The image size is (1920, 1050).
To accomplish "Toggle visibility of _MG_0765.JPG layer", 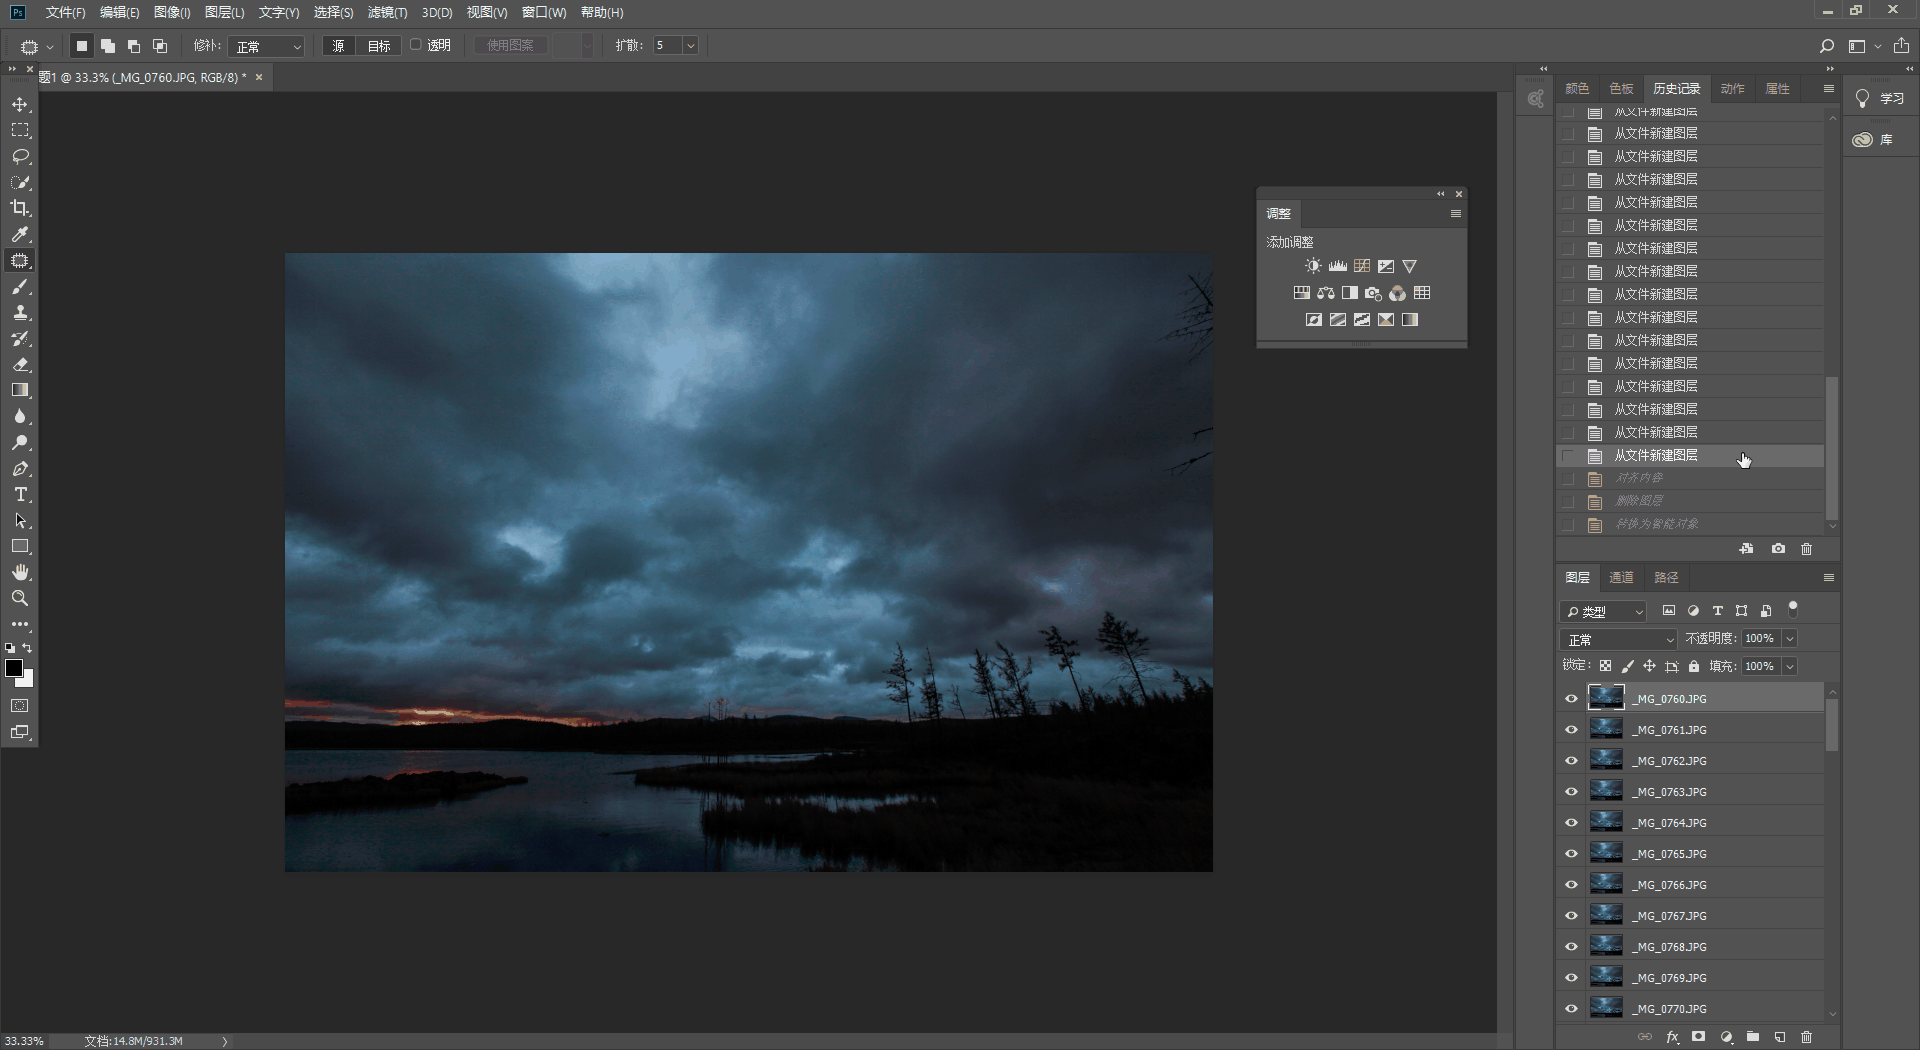I will pyautogui.click(x=1571, y=854).
